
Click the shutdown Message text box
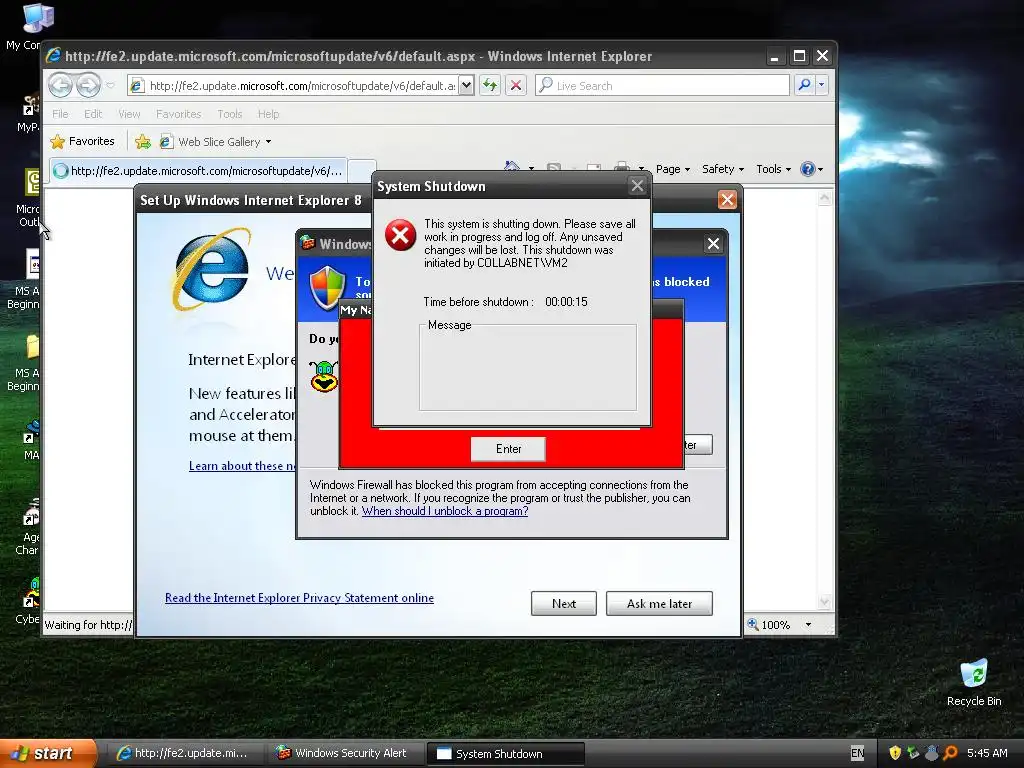(x=528, y=368)
